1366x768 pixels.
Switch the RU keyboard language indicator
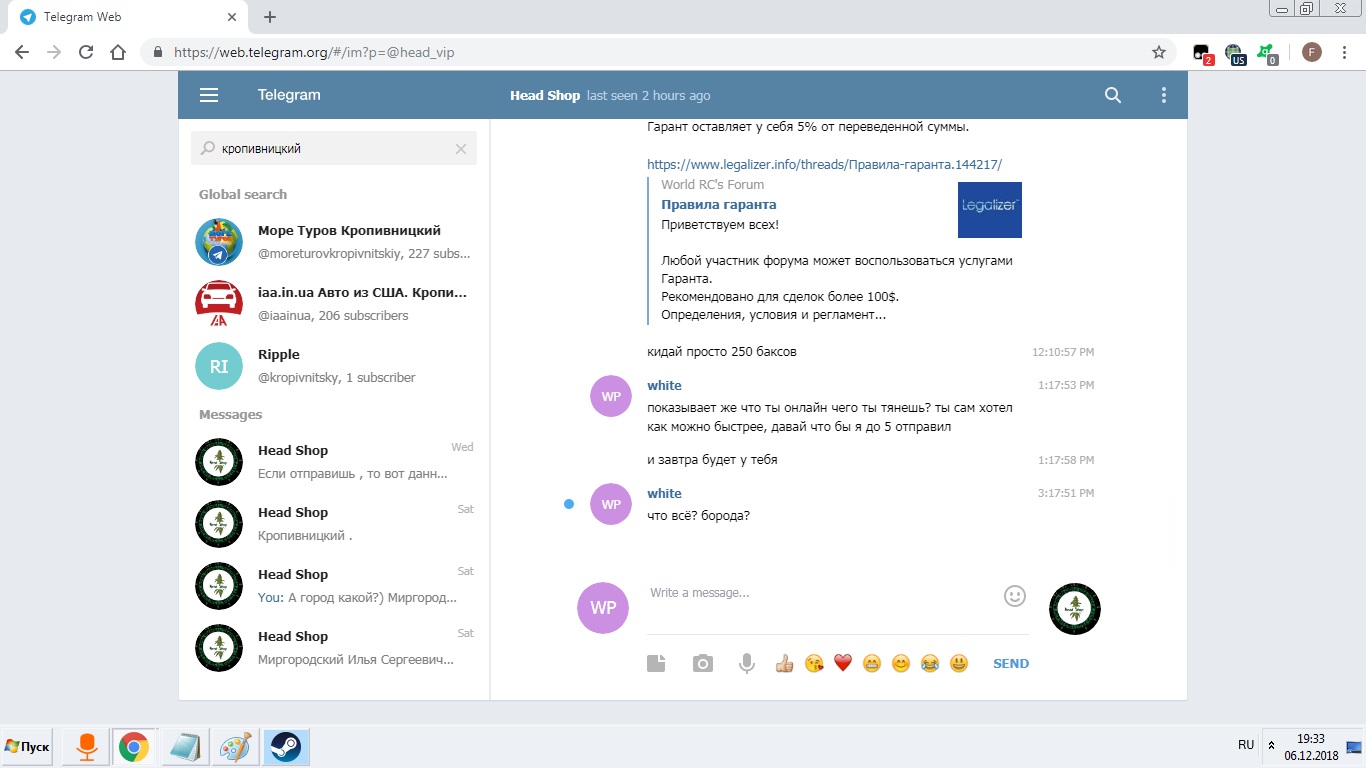pyautogui.click(x=1246, y=745)
